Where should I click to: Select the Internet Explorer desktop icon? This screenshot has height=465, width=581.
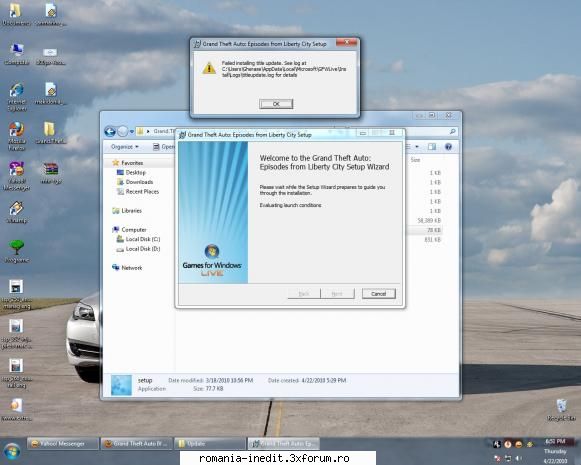[17, 97]
